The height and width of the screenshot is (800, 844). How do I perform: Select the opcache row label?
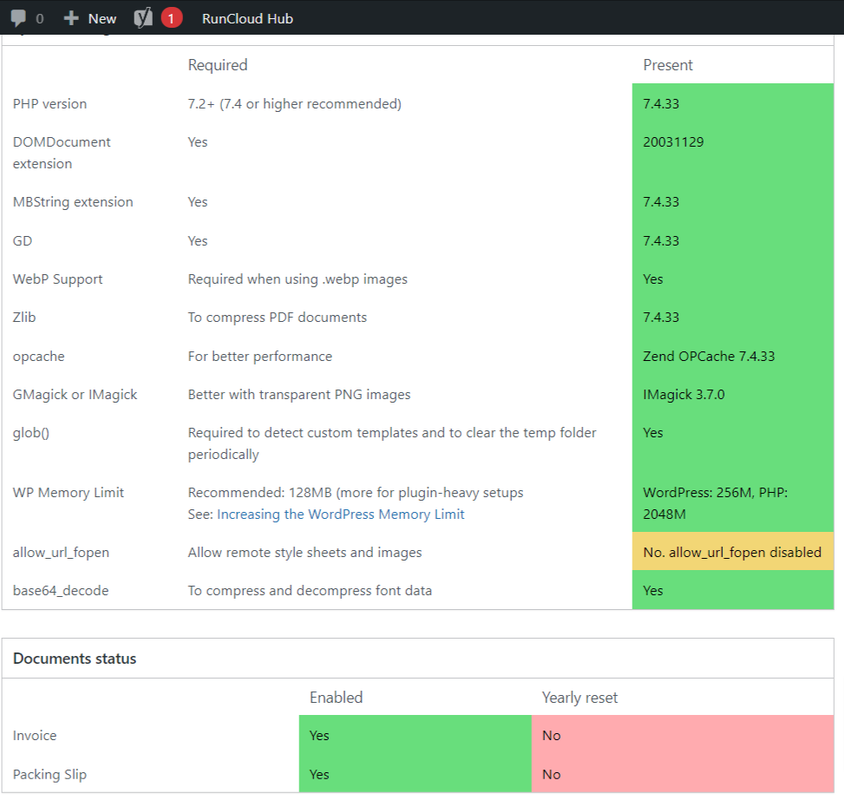[39, 356]
